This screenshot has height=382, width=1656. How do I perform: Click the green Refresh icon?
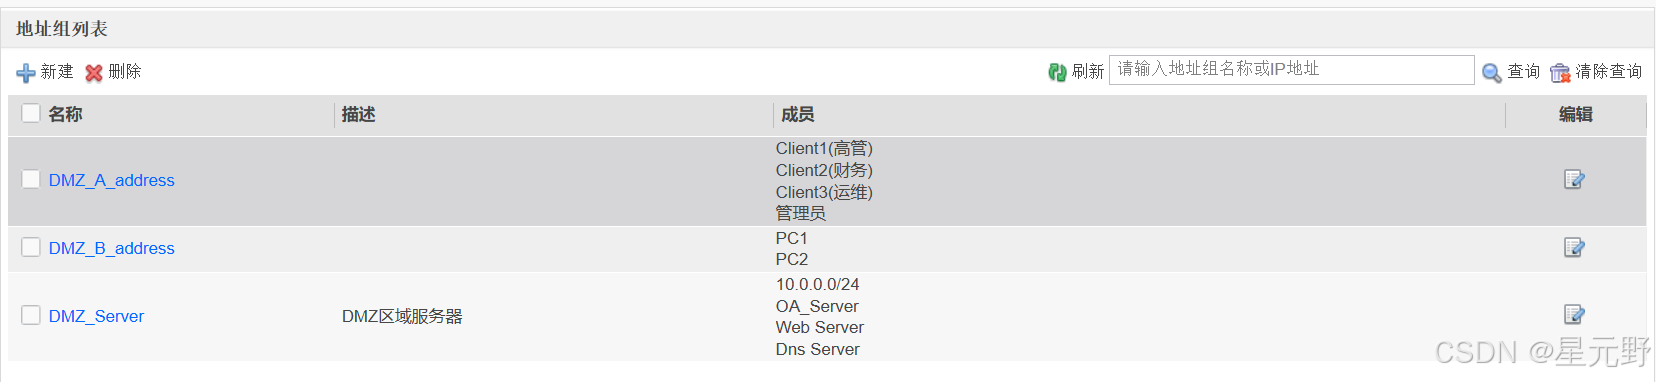coord(1057,72)
